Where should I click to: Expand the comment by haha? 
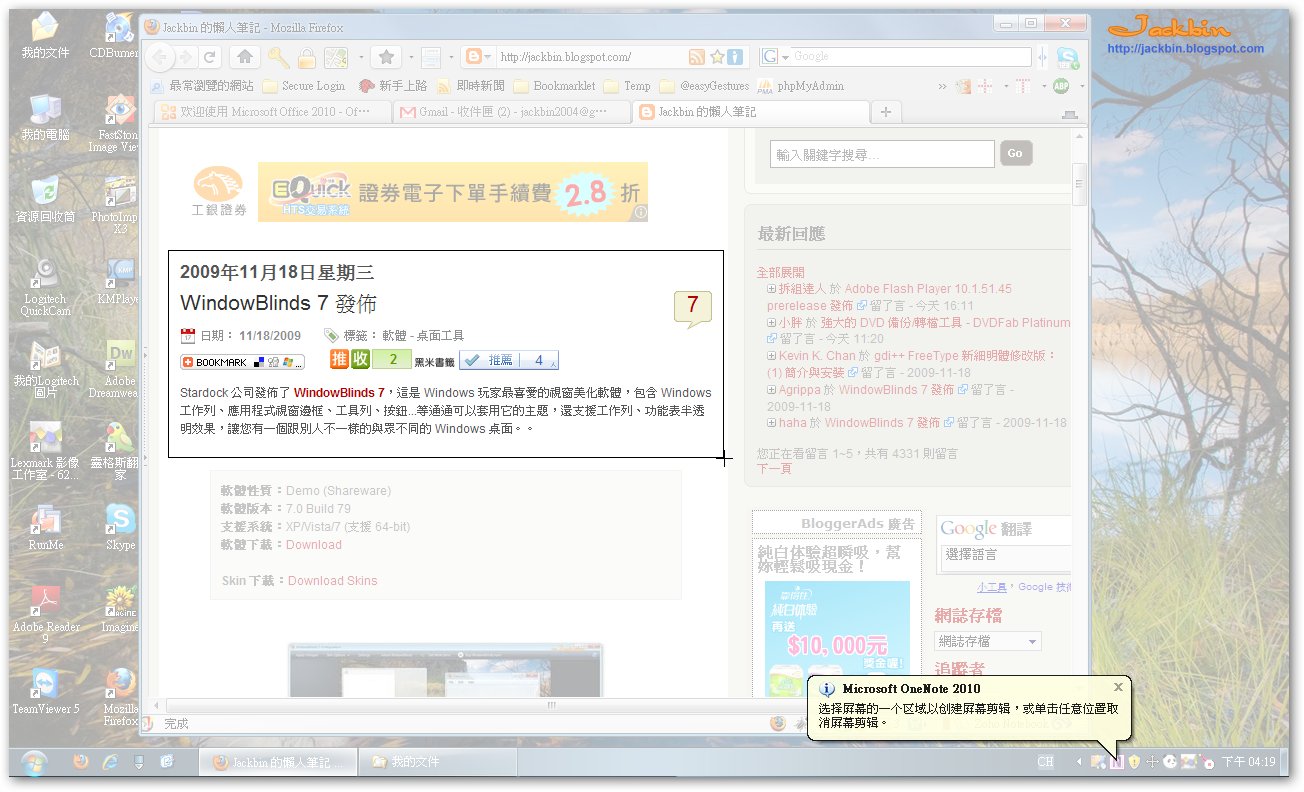point(772,423)
